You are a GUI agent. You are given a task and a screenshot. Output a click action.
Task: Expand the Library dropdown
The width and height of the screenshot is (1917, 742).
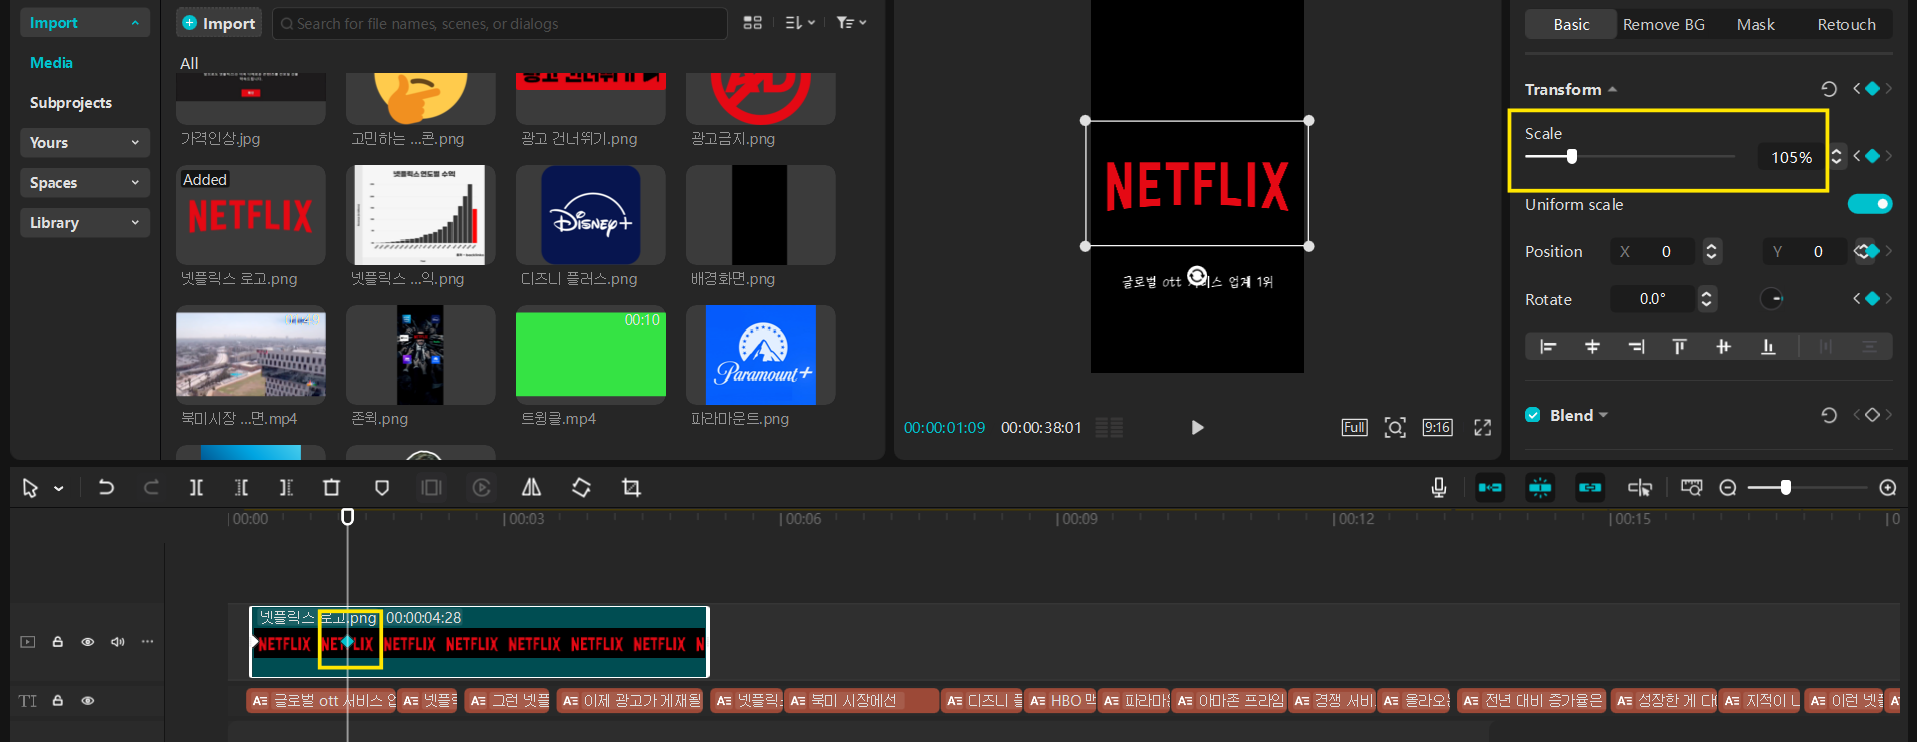pyautogui.click(x=85, y=222)
